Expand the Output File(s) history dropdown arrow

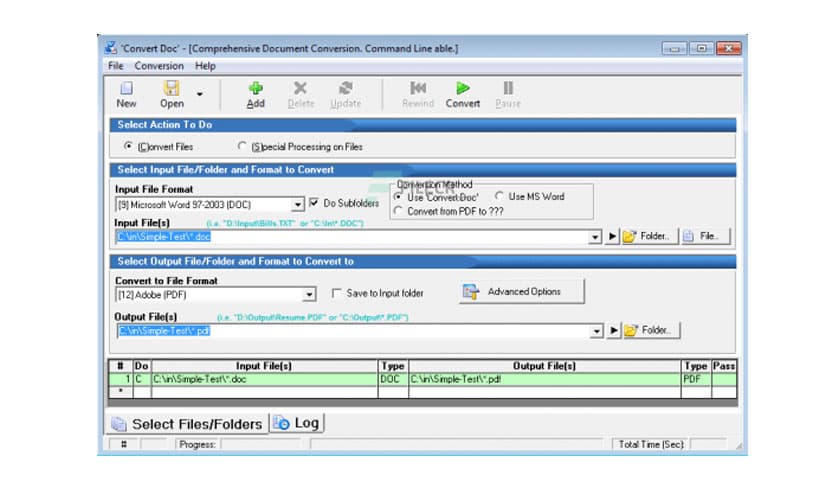pyautogui.click(x=597, y=331)
